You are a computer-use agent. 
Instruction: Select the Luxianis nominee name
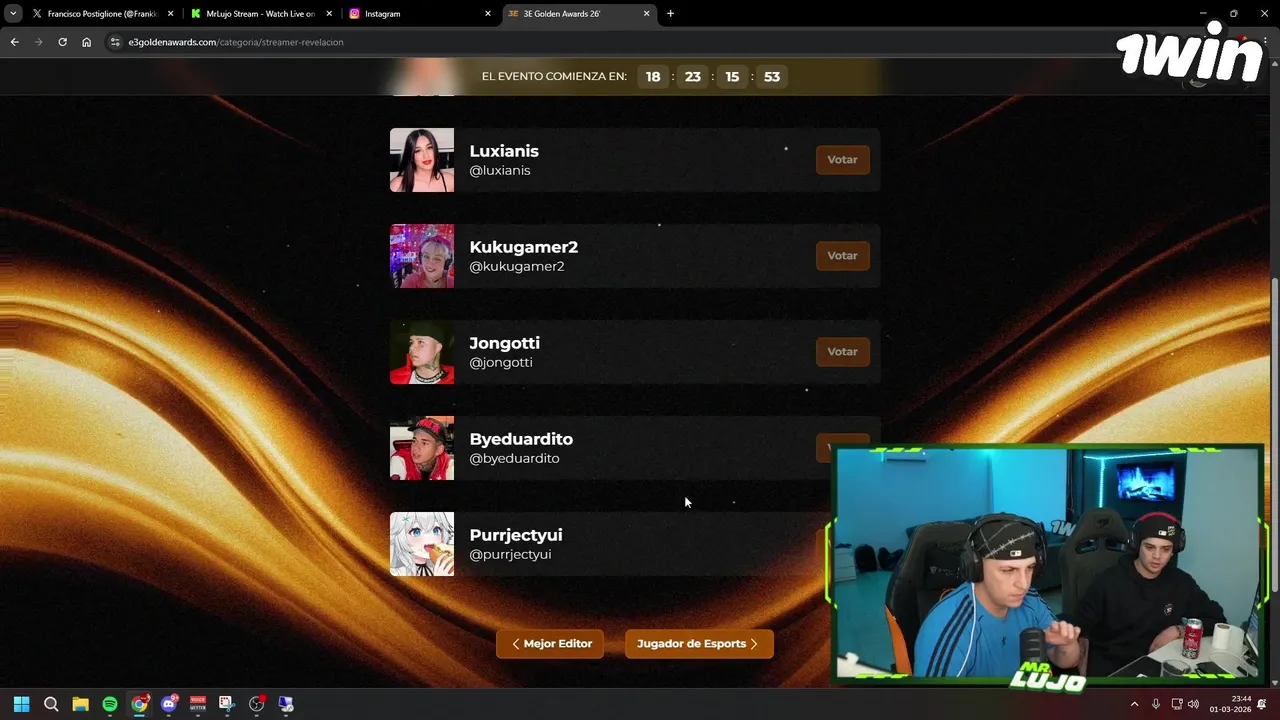[504, 151]
